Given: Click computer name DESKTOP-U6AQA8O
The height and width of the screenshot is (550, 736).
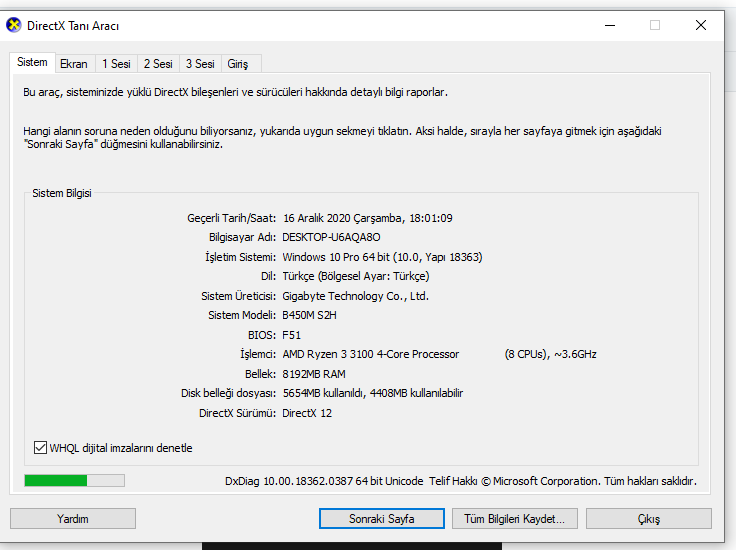Looking at the screenshot, I should point(331,237).
